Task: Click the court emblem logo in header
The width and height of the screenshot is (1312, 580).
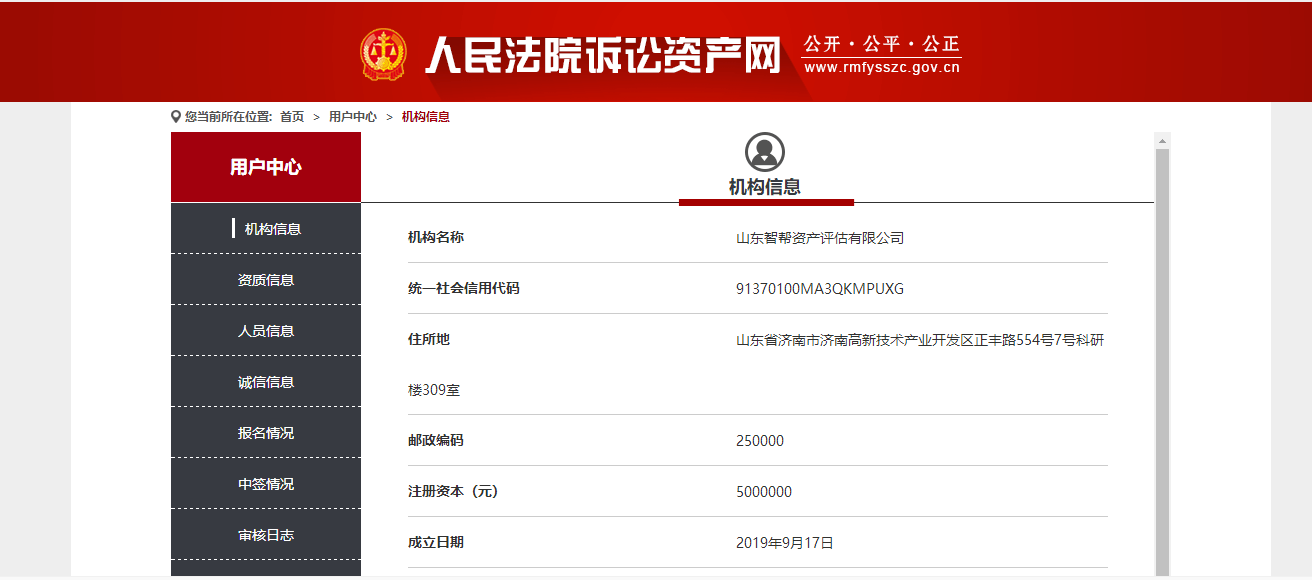Action: pos(384,55)
